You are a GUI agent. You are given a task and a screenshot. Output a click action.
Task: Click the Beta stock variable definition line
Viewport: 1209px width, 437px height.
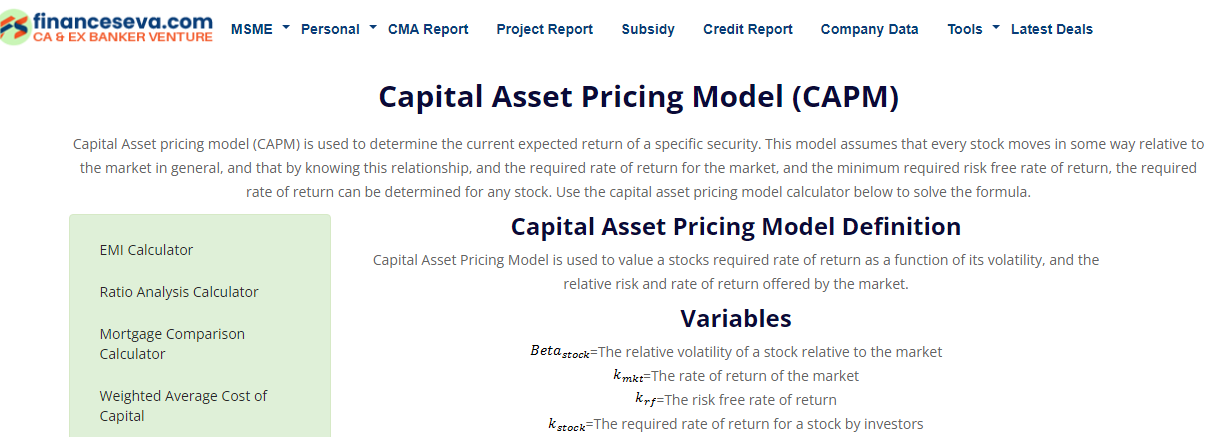pyautogui.click(x=735, y=352)
